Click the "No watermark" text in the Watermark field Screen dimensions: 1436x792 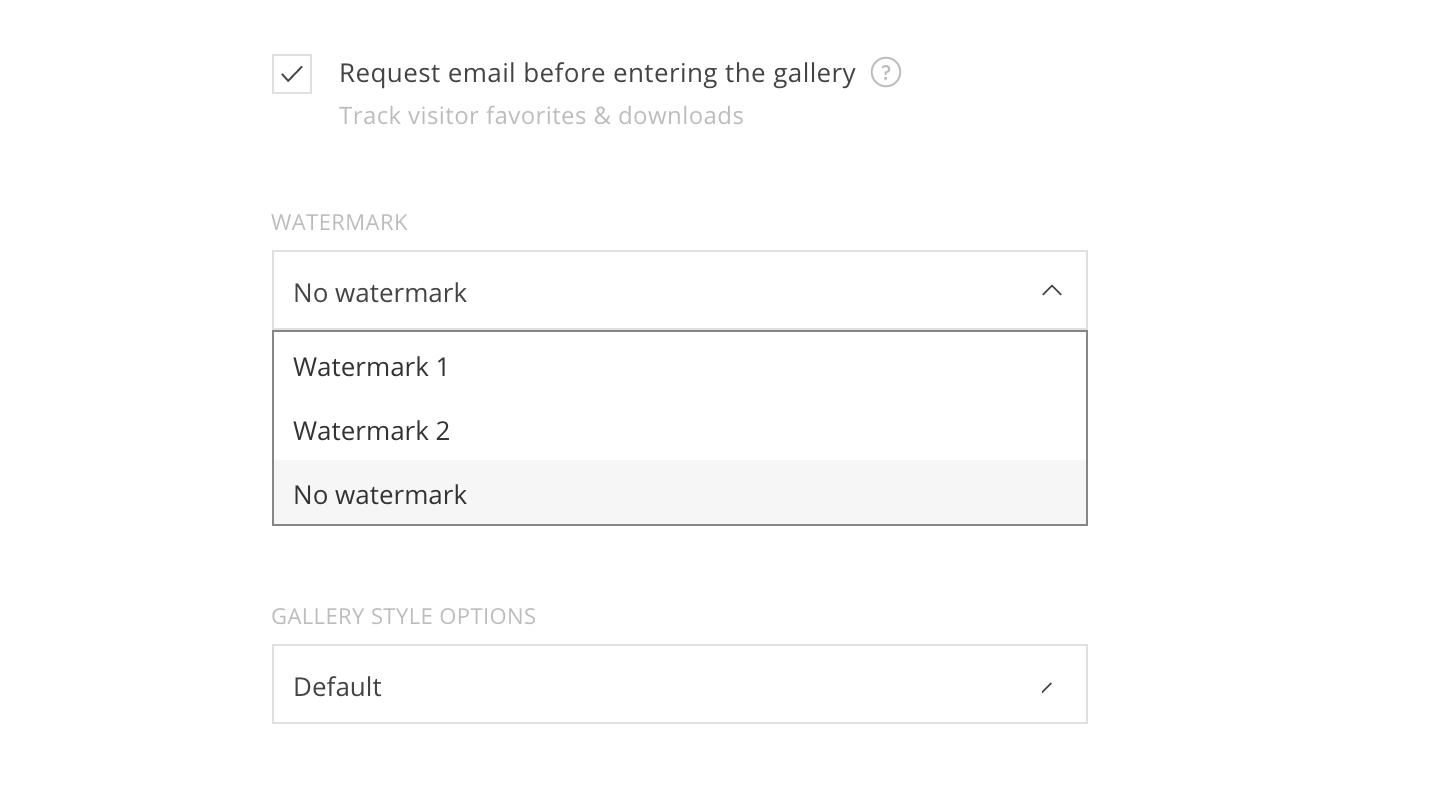(380, 293)
